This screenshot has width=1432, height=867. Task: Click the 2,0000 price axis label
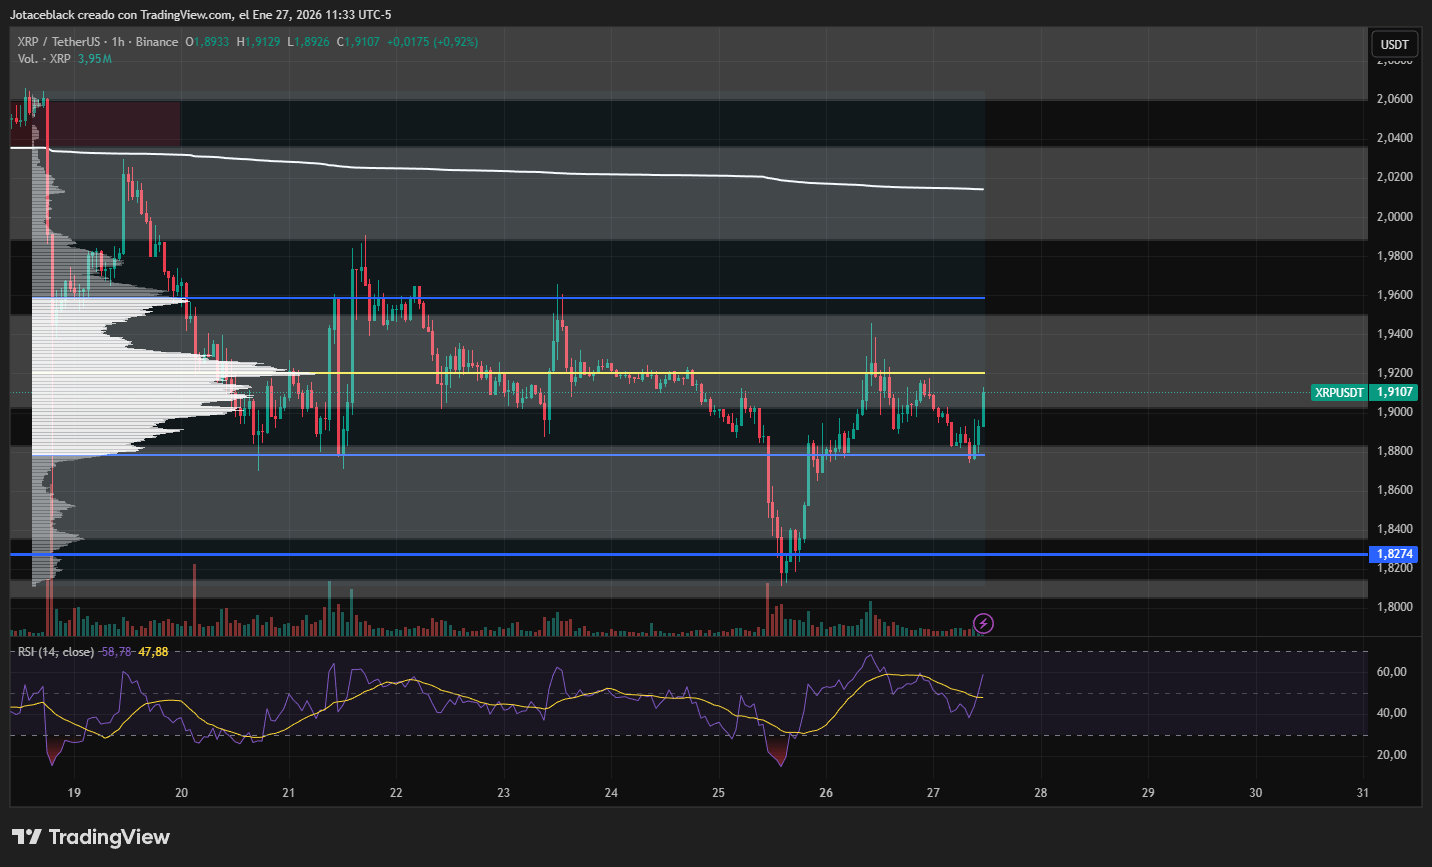1394,217
